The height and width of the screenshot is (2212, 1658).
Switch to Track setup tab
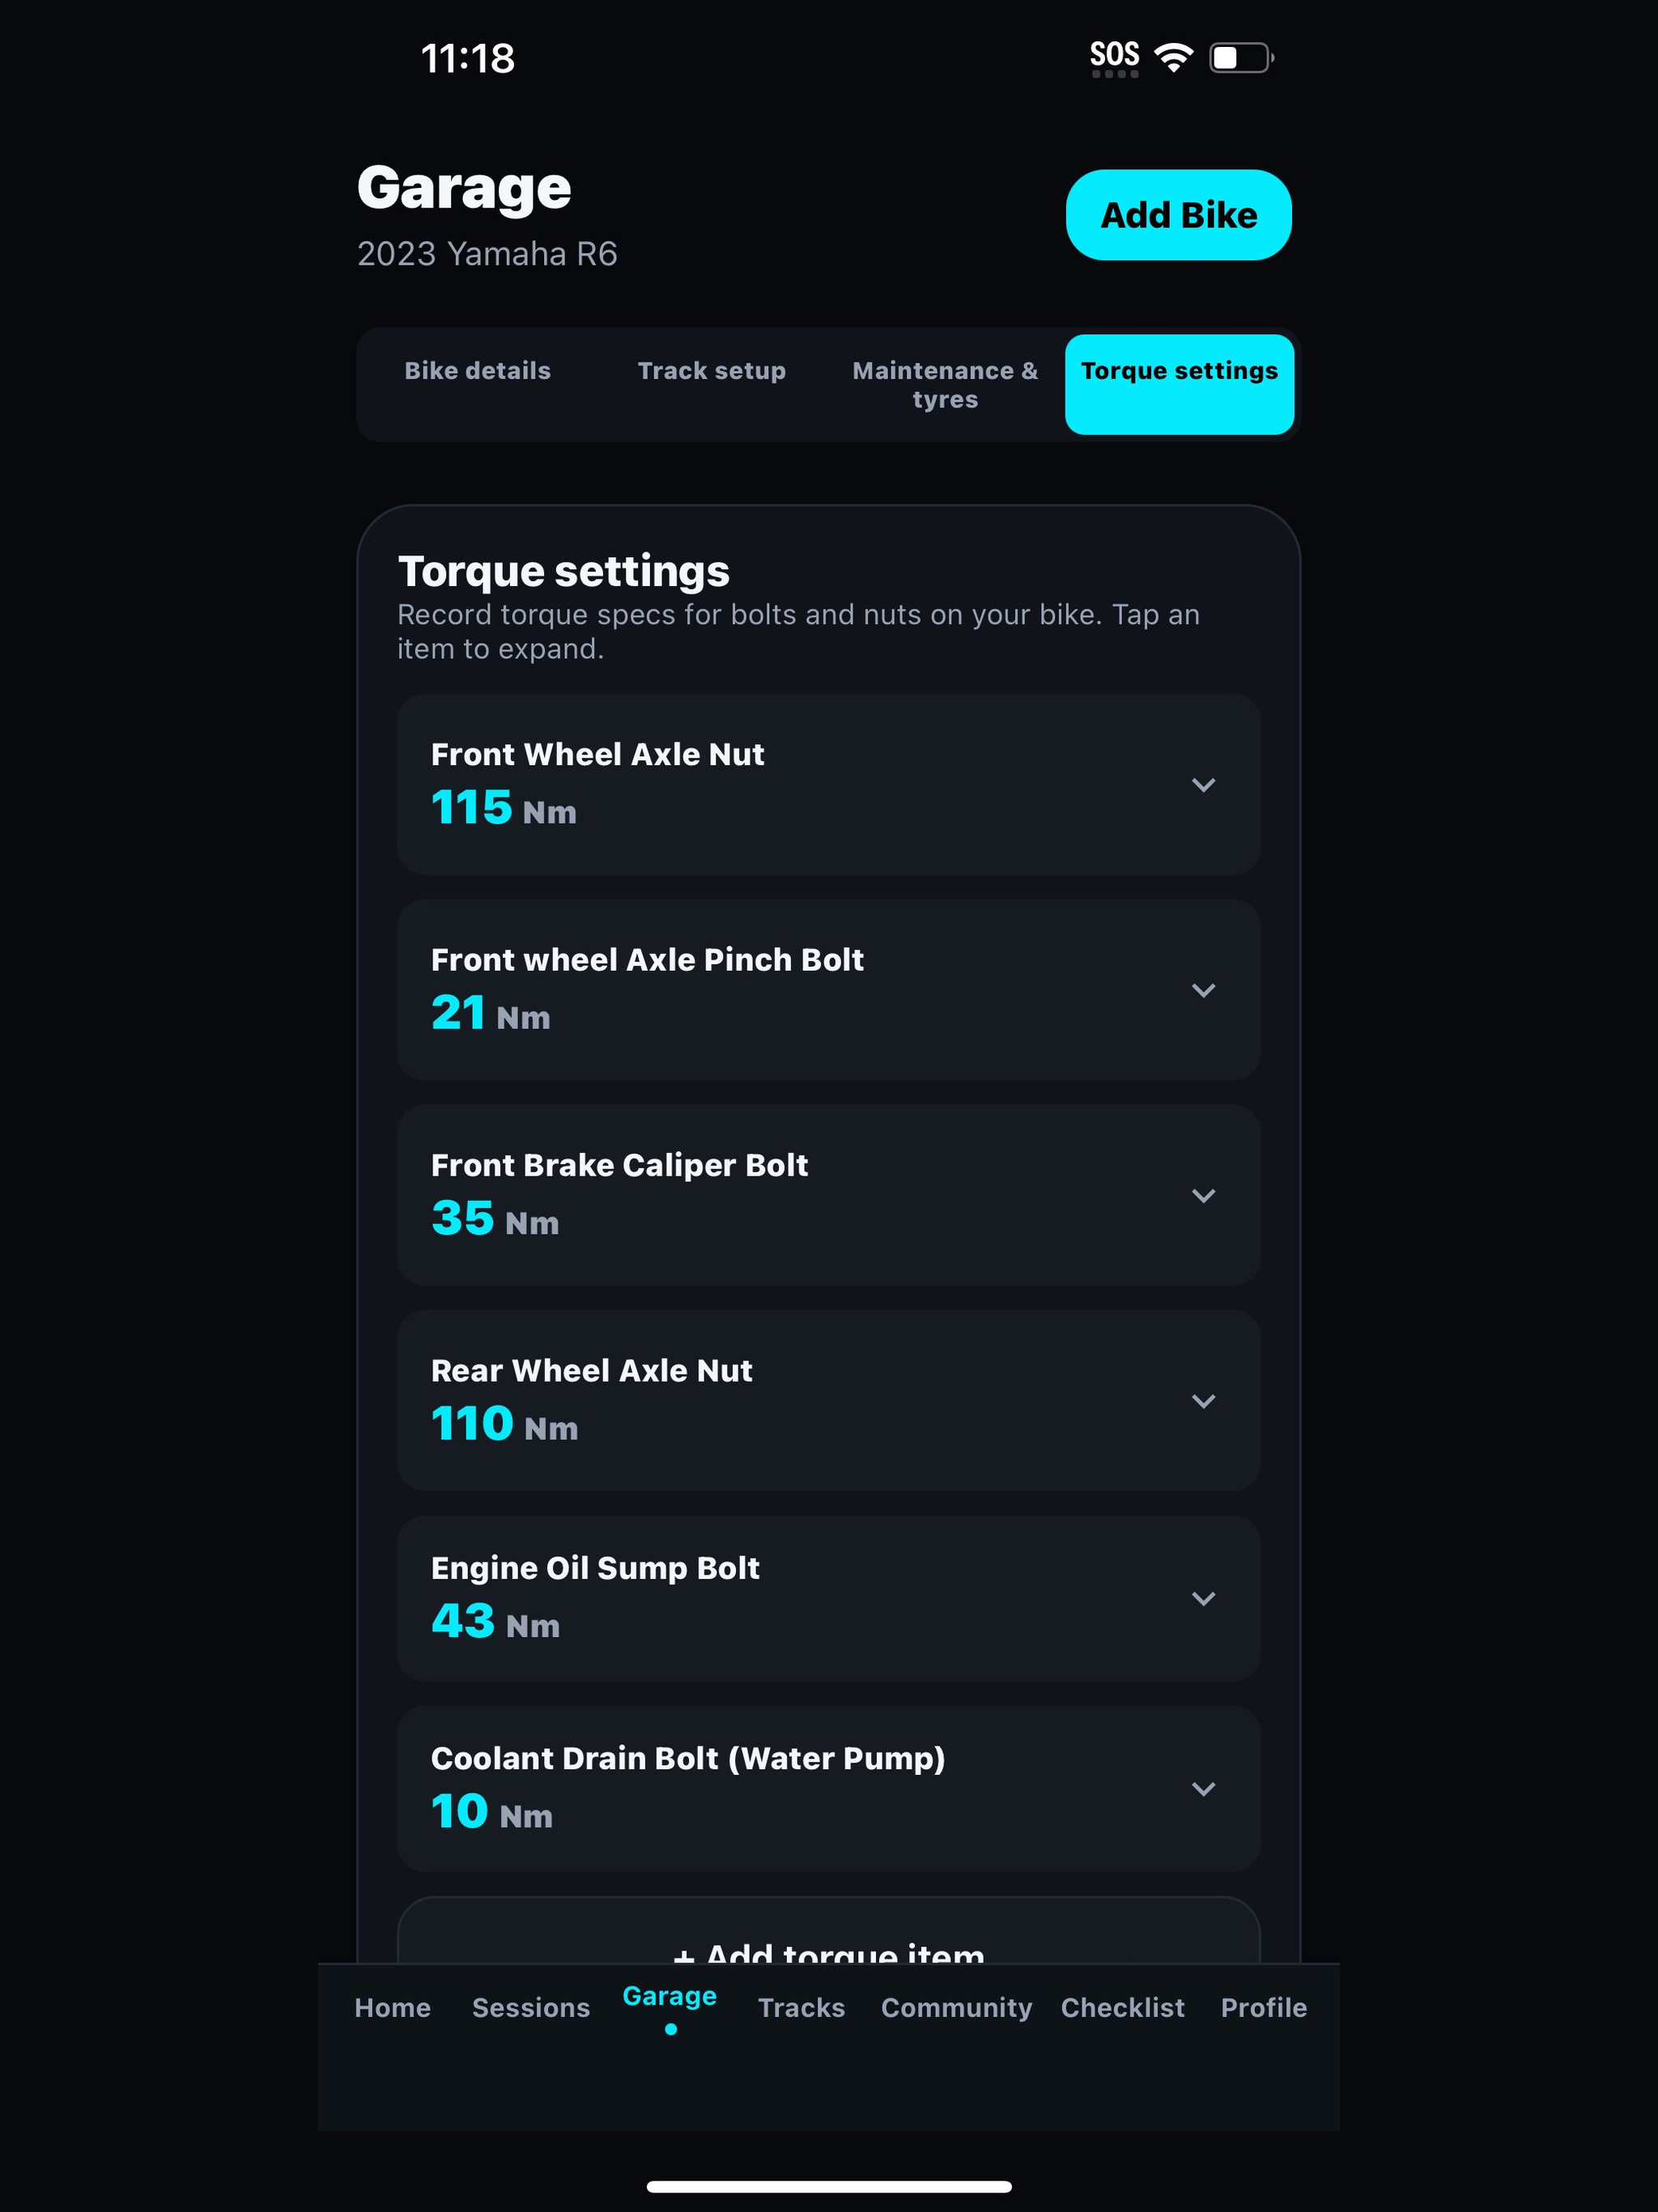click(711, 371)
